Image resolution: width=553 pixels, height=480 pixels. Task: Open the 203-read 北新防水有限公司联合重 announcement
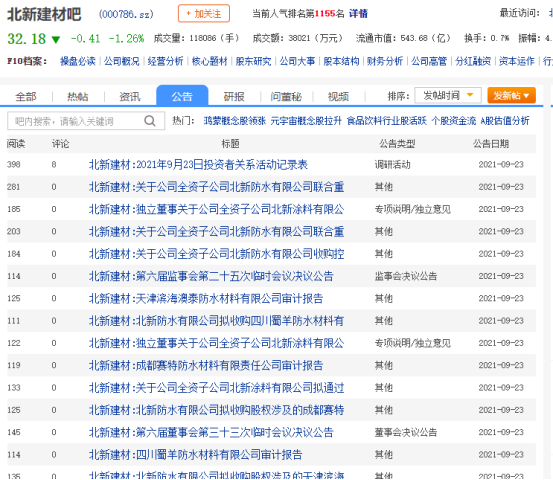(x=216, y=232)
